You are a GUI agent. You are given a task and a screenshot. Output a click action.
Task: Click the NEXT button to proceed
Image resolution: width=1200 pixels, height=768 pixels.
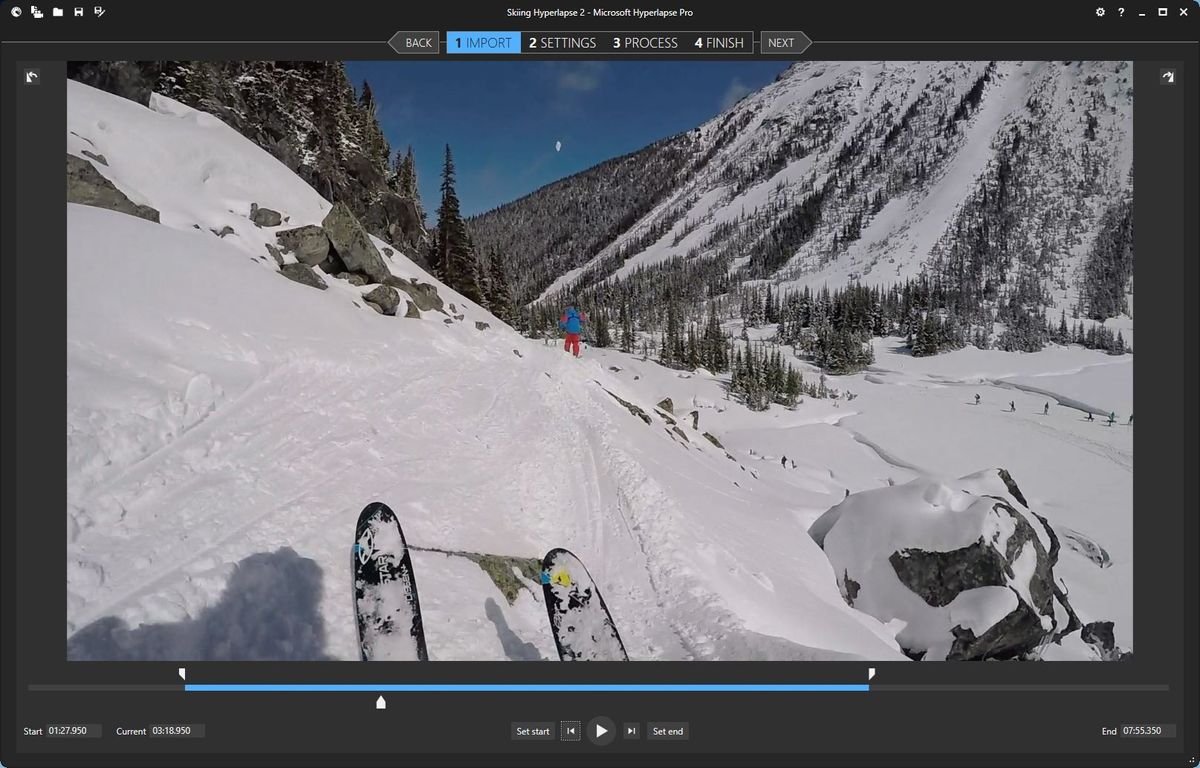[x=781, y=42]
